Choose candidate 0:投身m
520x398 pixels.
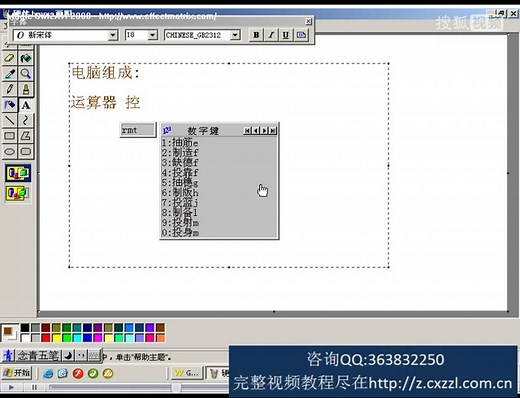click(180, 232)
